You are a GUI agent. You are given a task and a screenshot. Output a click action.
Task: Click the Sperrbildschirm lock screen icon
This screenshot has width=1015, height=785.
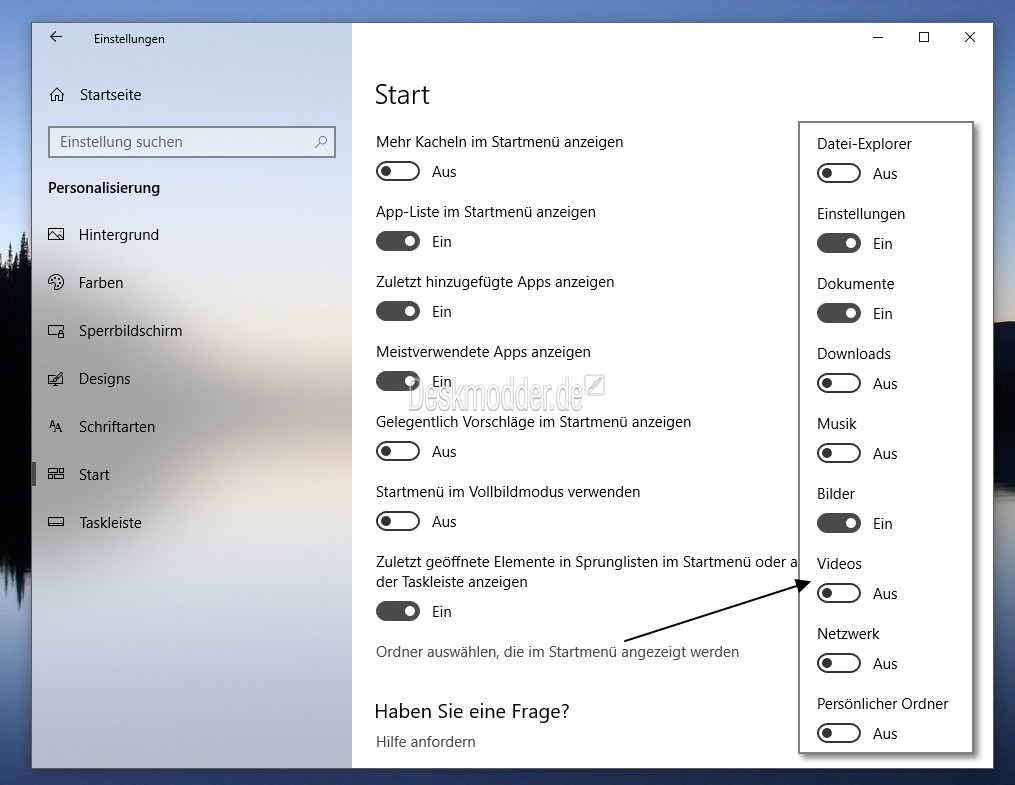point(56,331)
